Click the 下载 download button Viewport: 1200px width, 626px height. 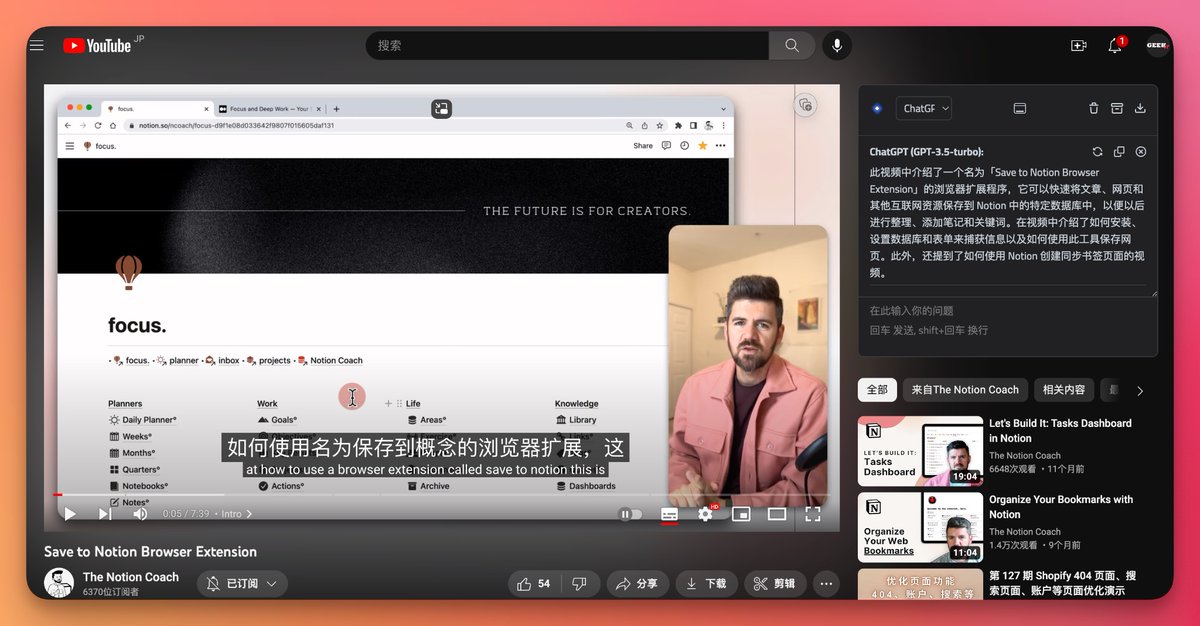point(706,584)
